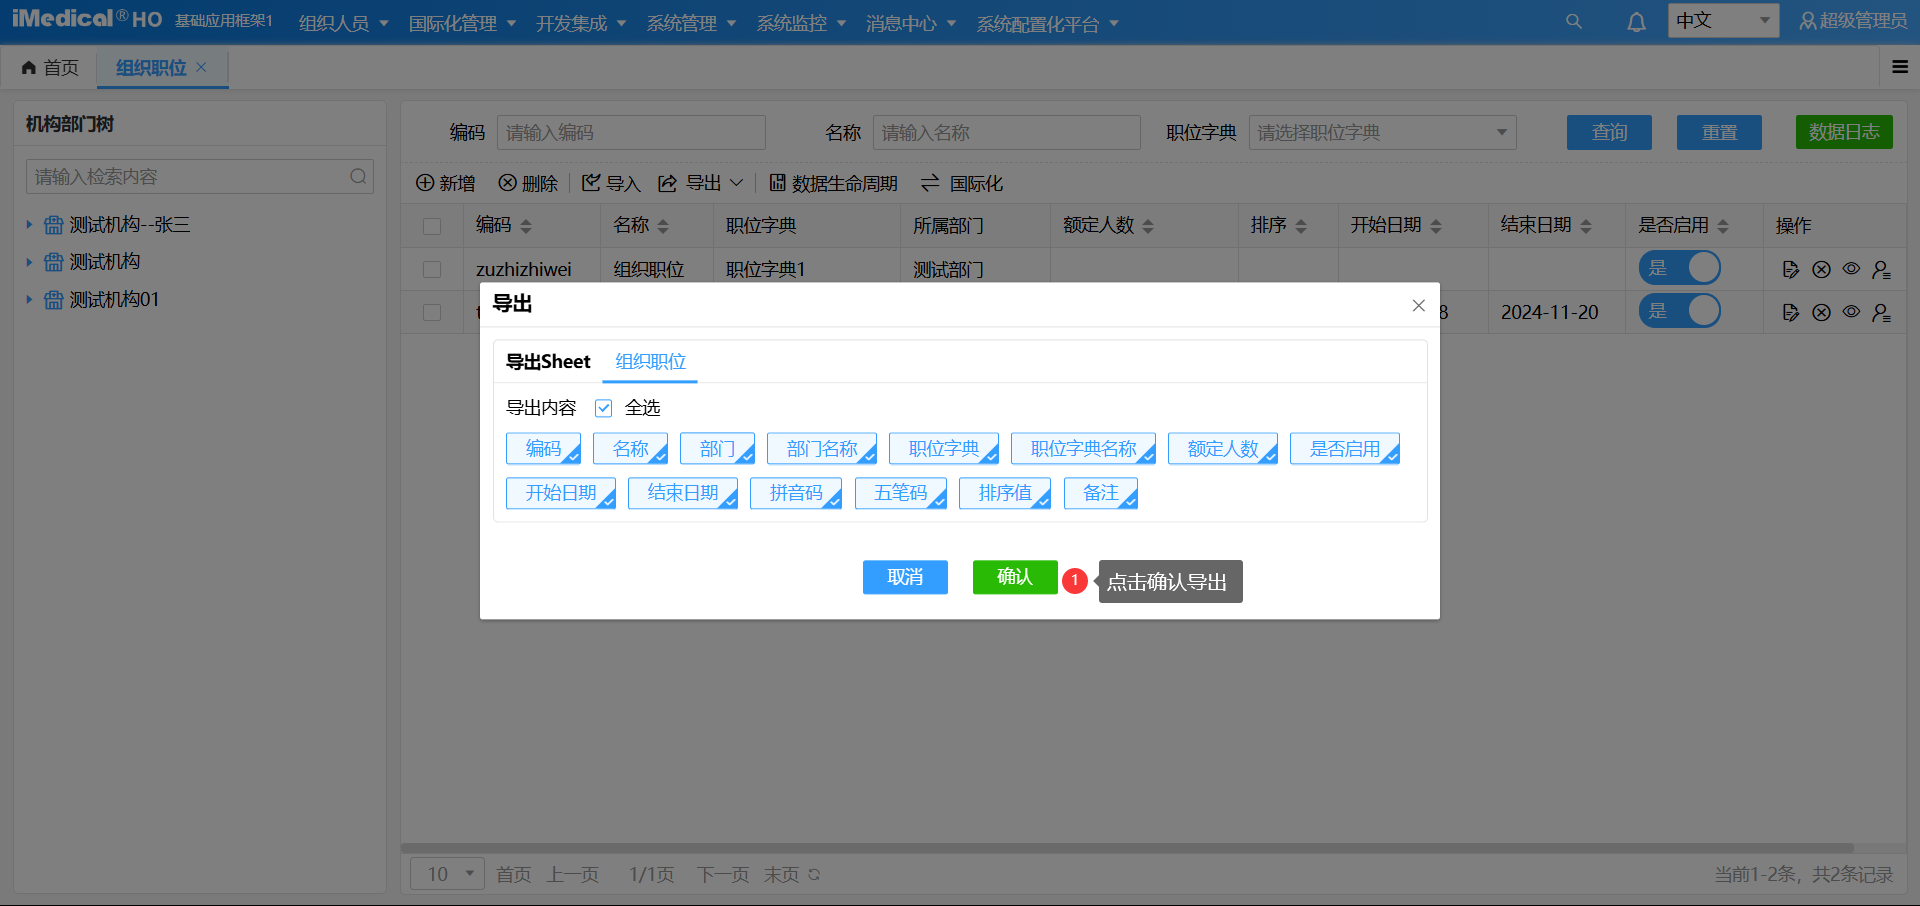The height and width of the screenshot is (906, 1920).
Task: Open the edit icon for zuzhizhiwei row
Action: pyautogui.click(x=1791, y=269)
